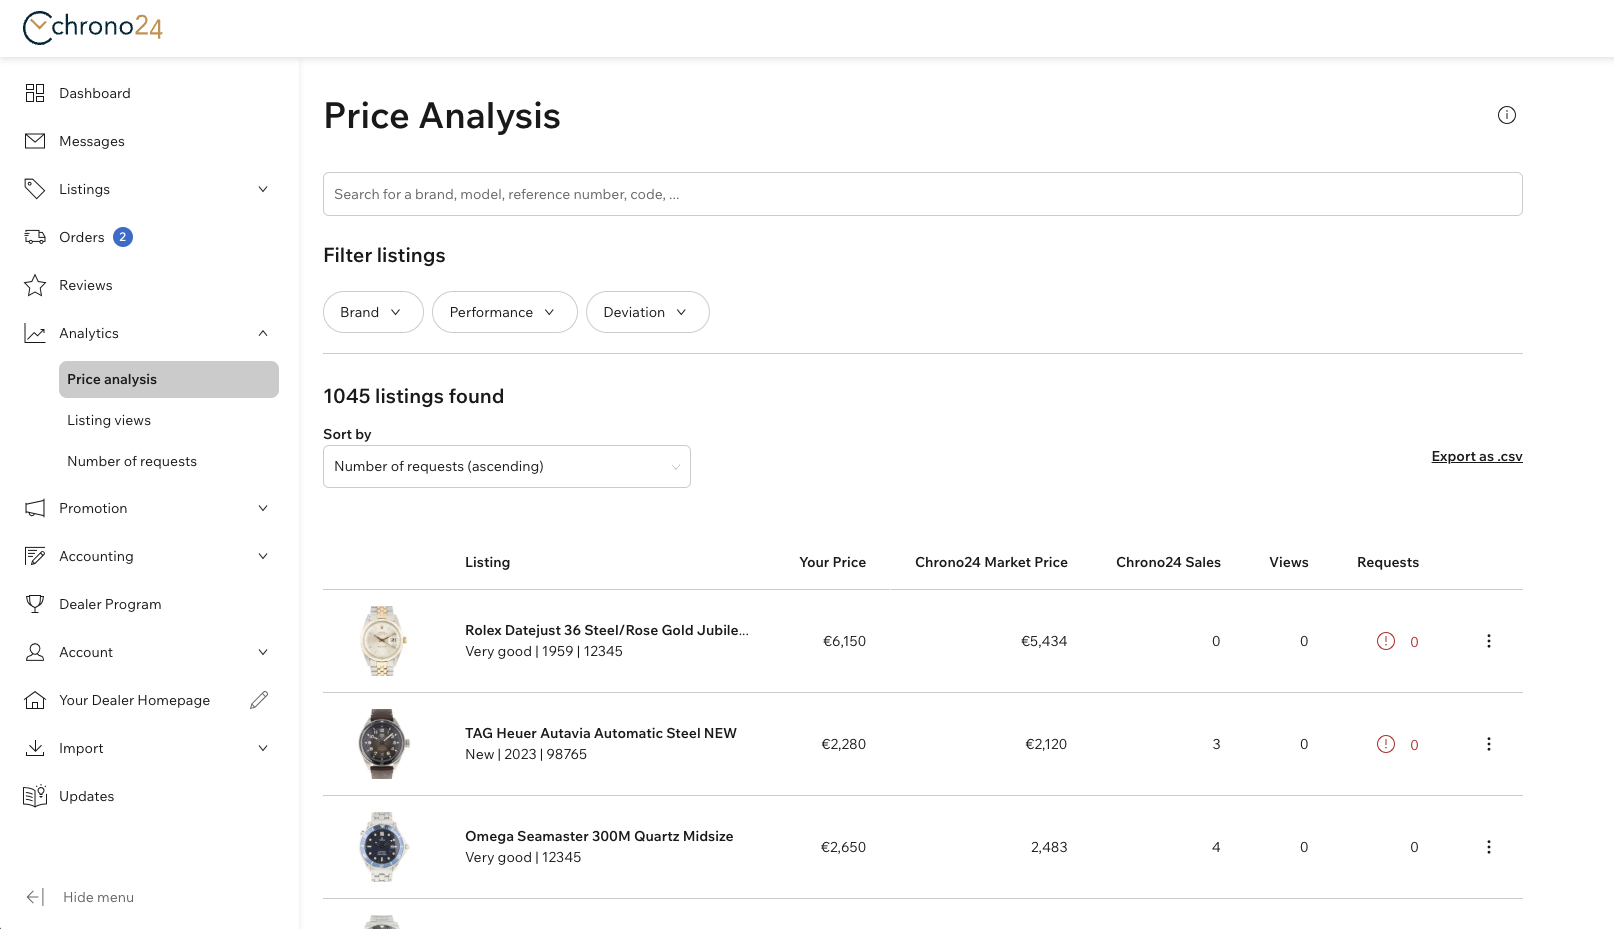
Task: Click the Orders truck icon
Action: pyautogui.click(x=35, y=237)
